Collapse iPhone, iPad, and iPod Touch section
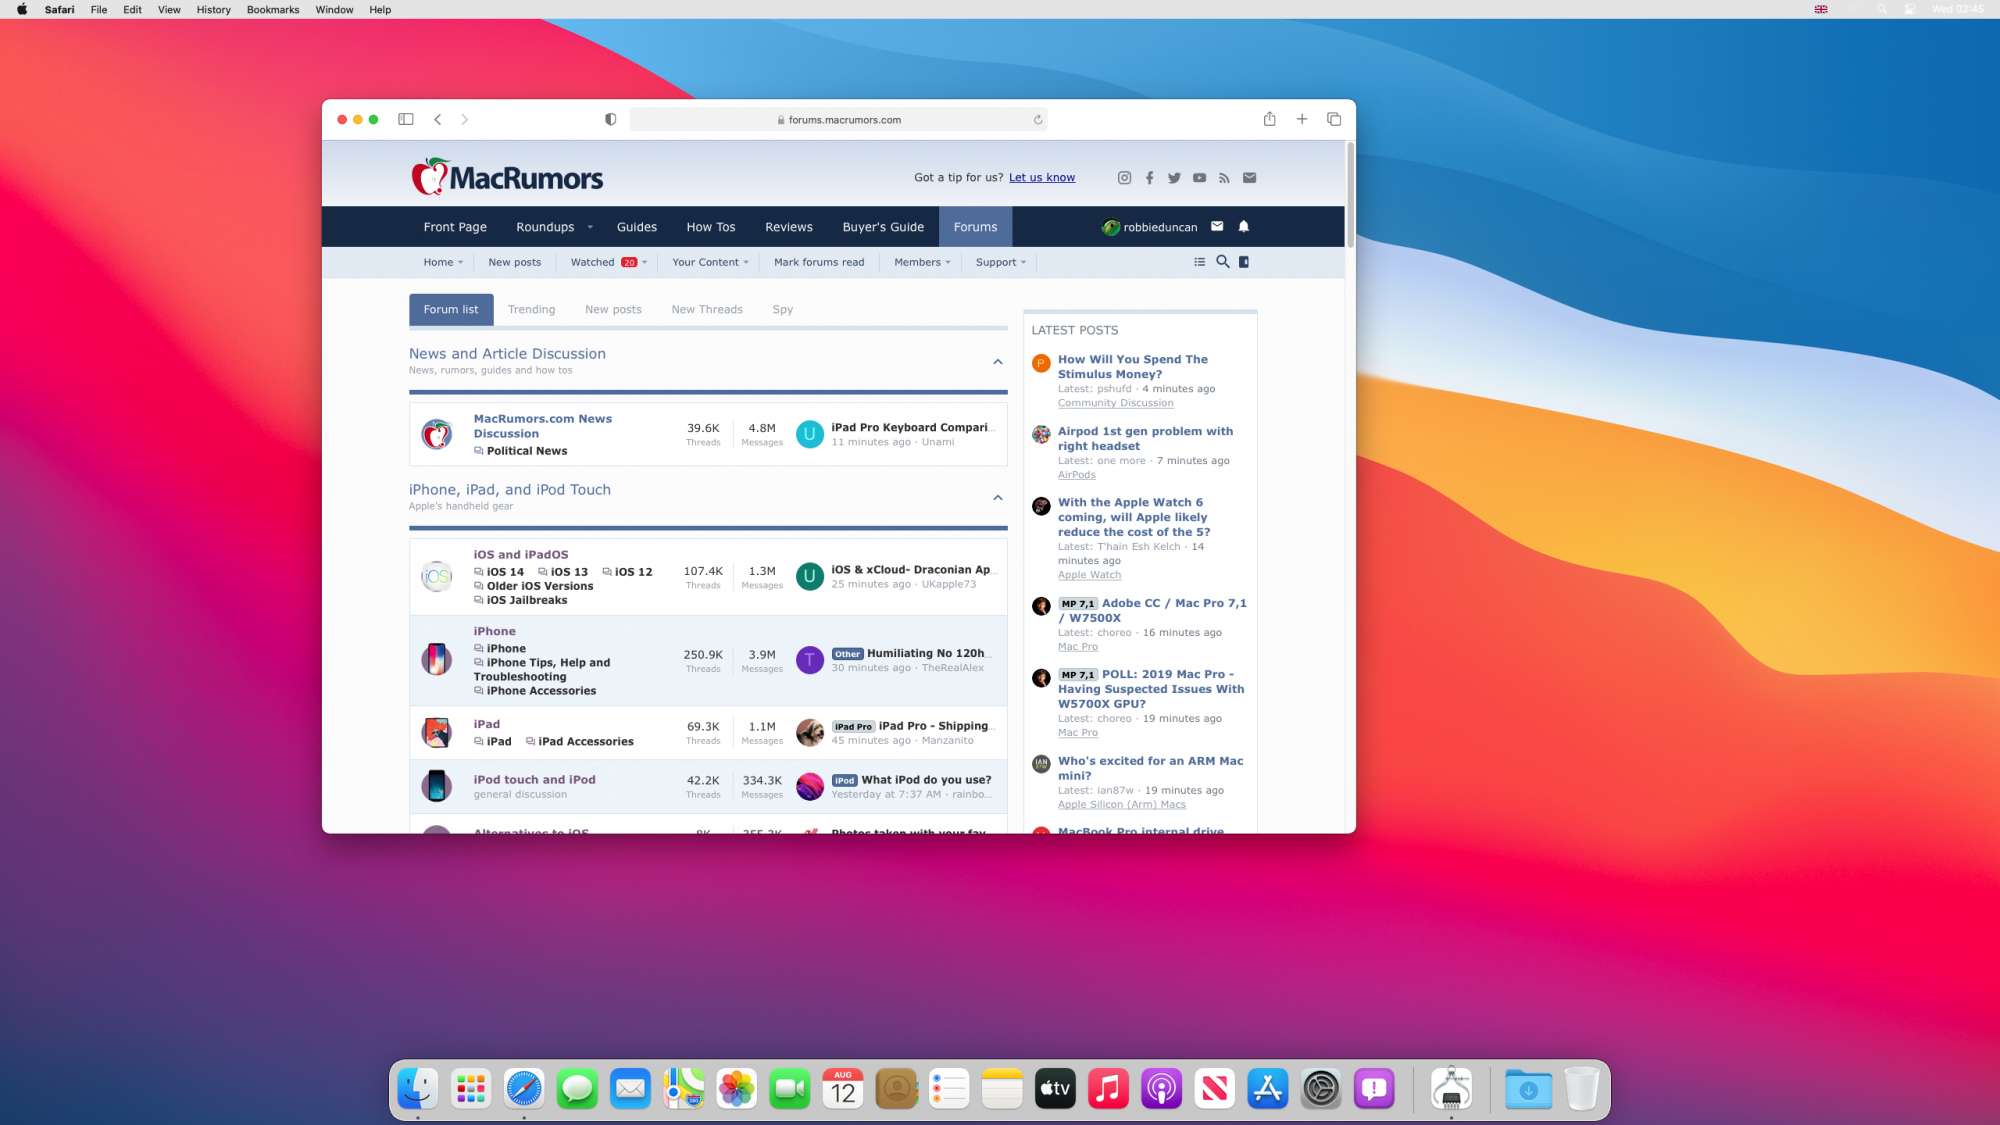Viewport: 2000px width, 1125px height. [x=997, y=497]
